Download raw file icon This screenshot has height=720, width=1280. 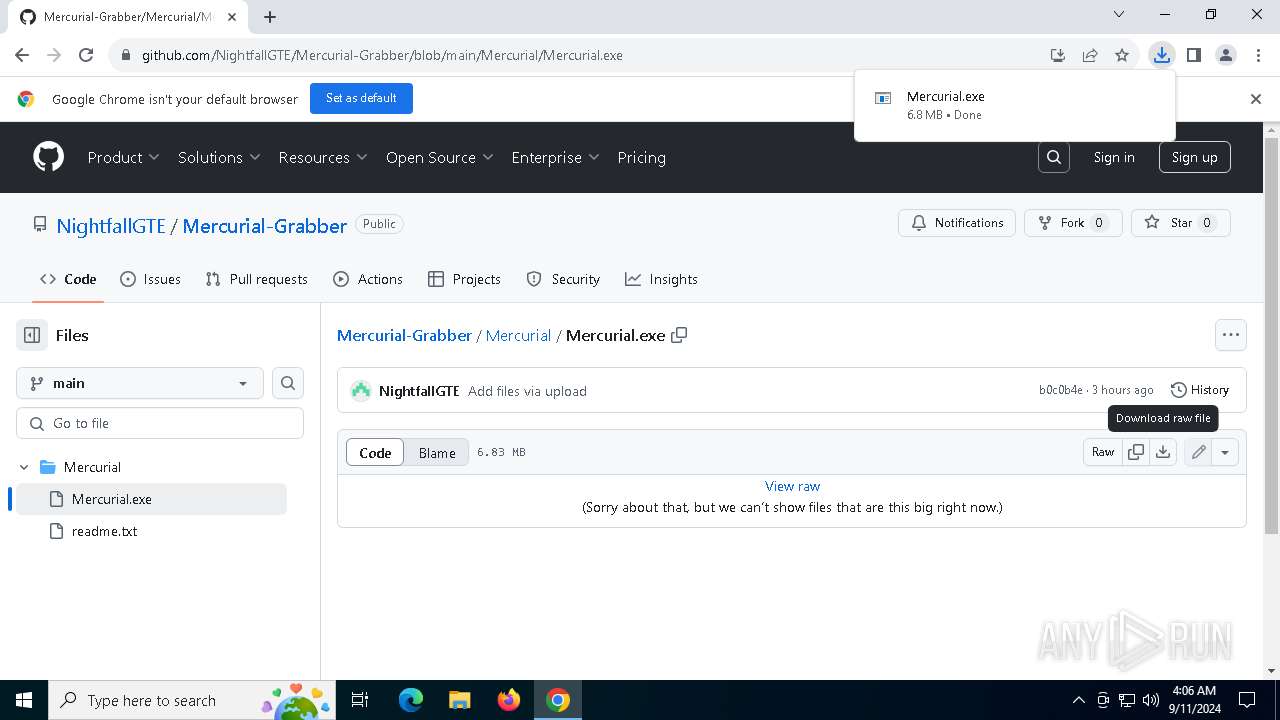(x=1163, y=452)
